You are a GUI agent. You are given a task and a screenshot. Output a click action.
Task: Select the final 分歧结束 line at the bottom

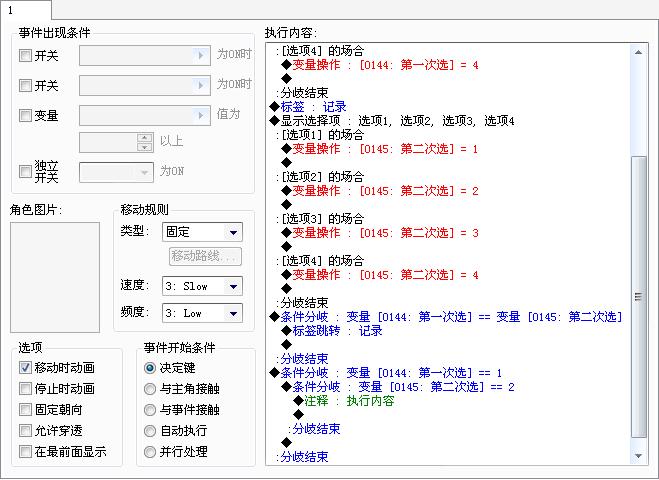303,457
